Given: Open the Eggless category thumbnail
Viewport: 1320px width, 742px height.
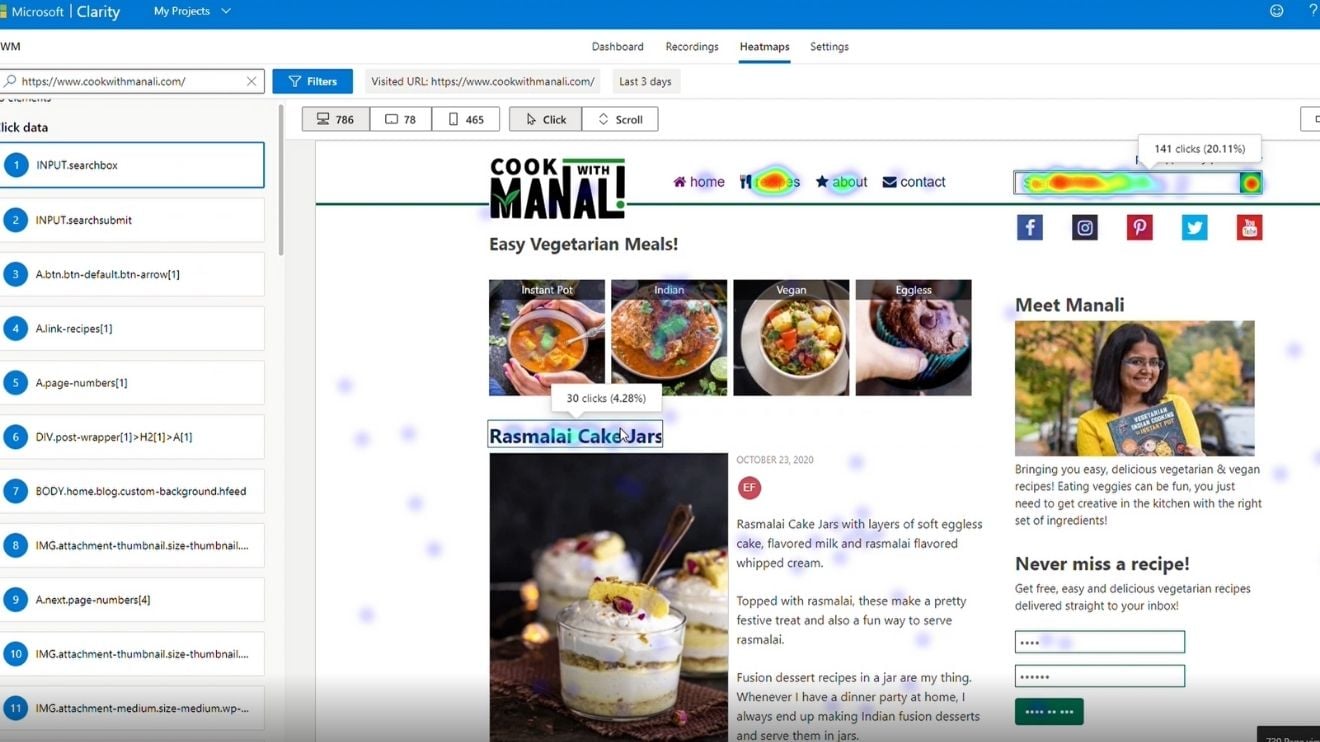Looking at the screenshot, I should click(913, 338).
